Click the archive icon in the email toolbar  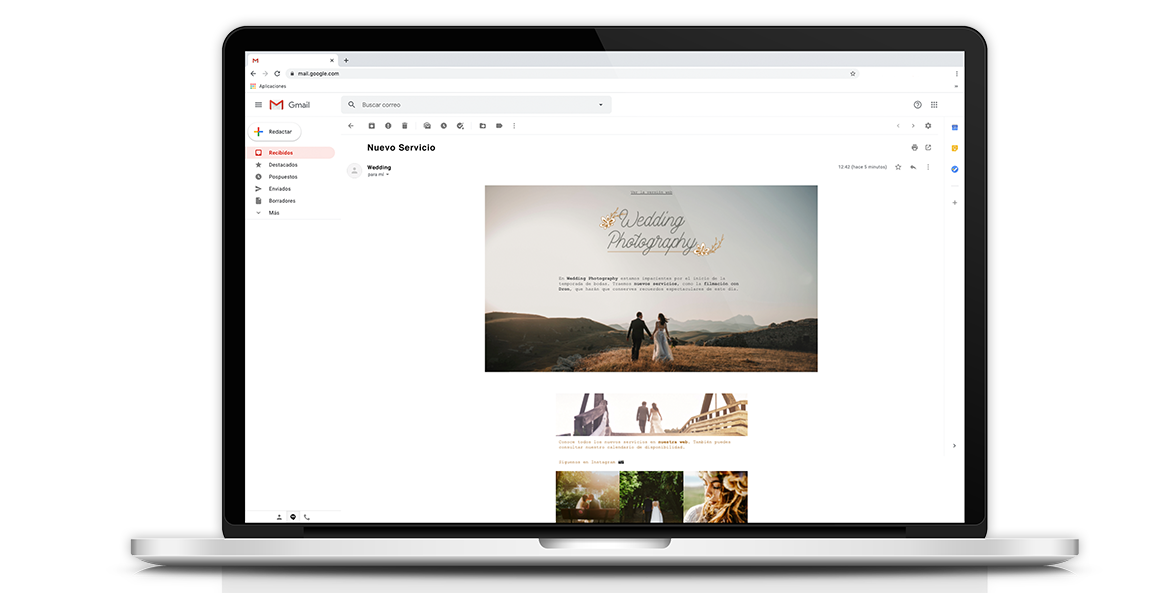(x=371, y=126)
